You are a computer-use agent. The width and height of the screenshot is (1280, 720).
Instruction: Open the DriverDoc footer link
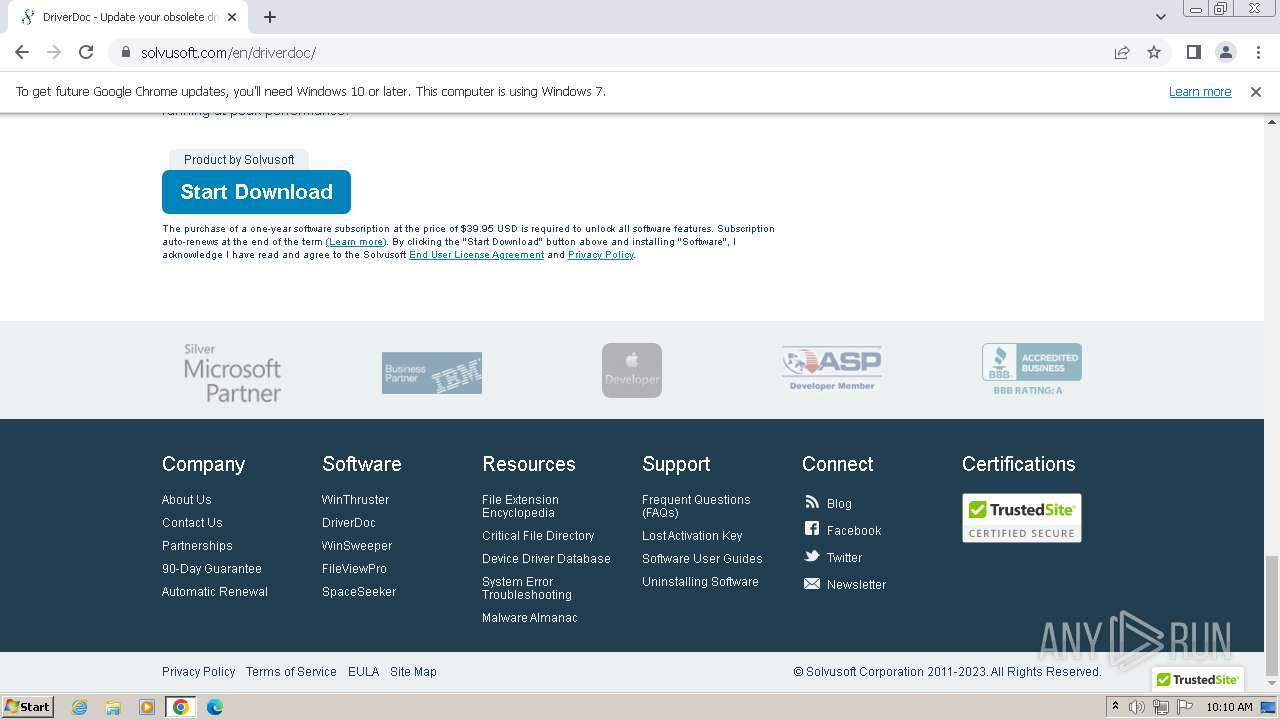point(349,523)
